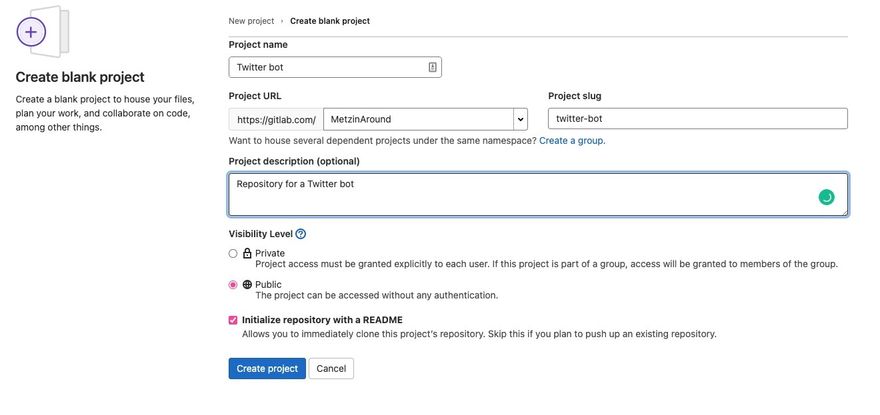Select the Public visibility radio button
The image size is (880, 415).
point(233,285)
